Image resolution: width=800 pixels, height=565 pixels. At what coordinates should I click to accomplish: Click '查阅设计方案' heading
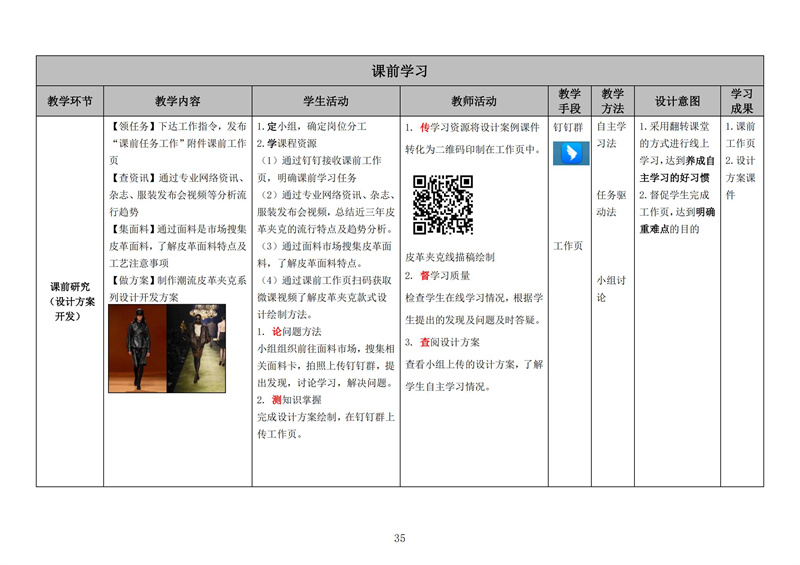[x=442, y=342]
